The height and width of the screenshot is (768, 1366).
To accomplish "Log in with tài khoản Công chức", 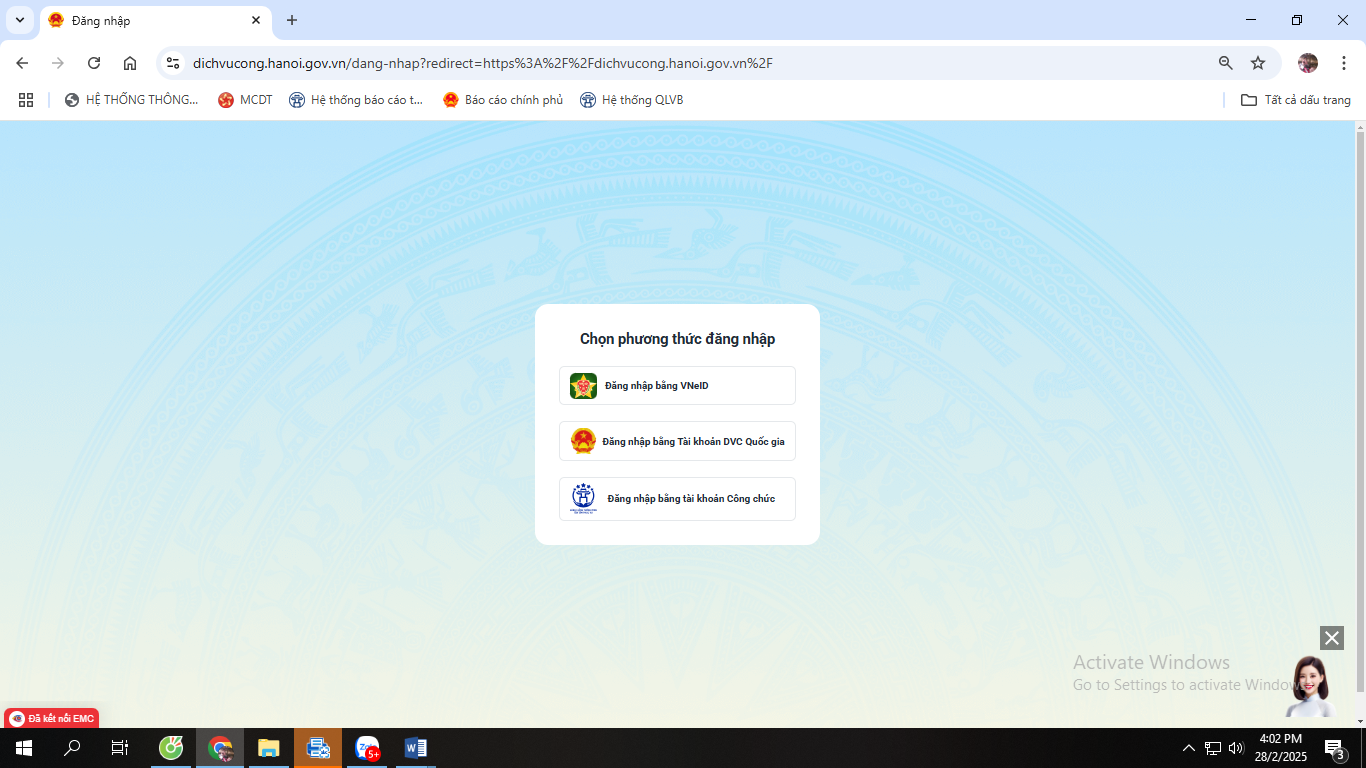I will pyautogui.click(x=677, y=498).
